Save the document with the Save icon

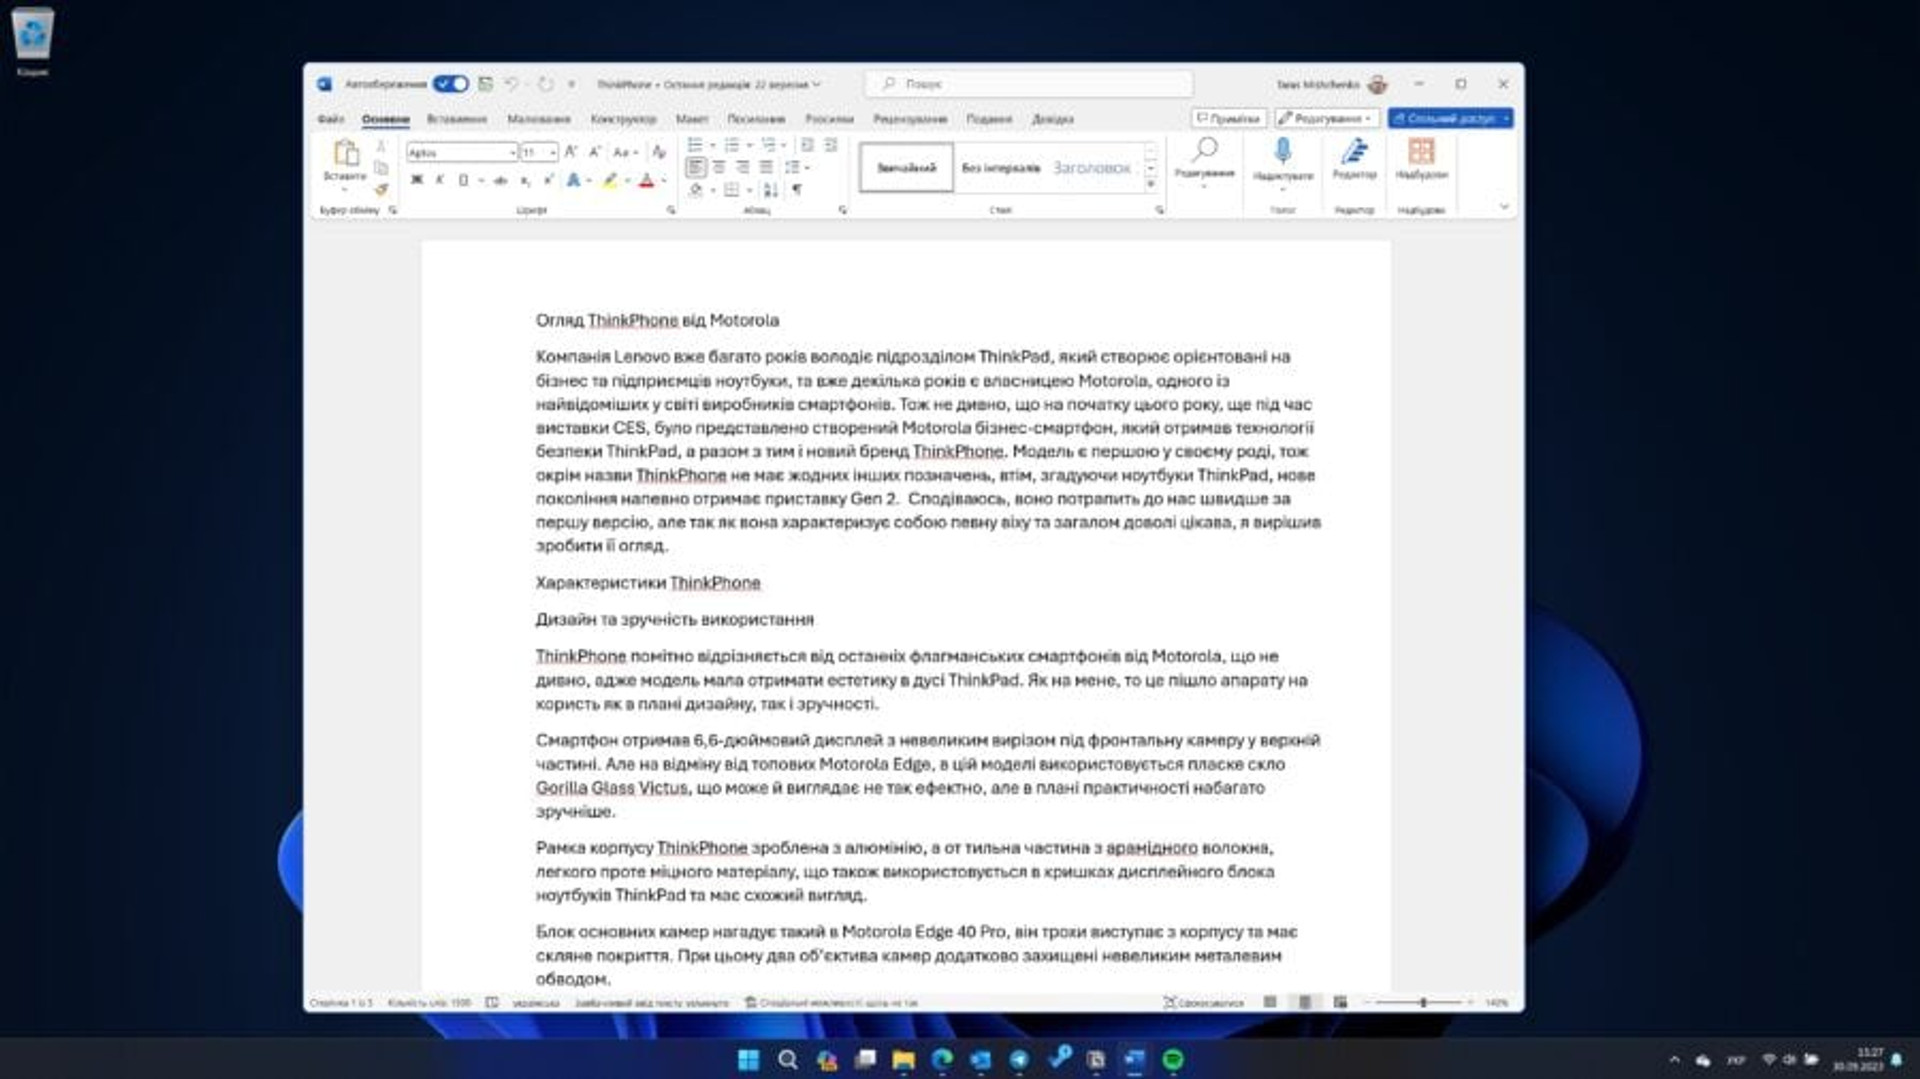pos(485,84)
